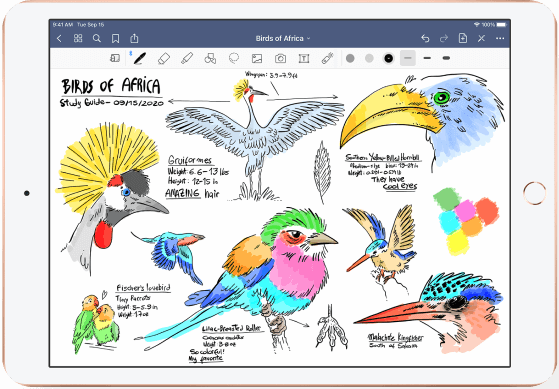Select the Eraser tool

163,58
